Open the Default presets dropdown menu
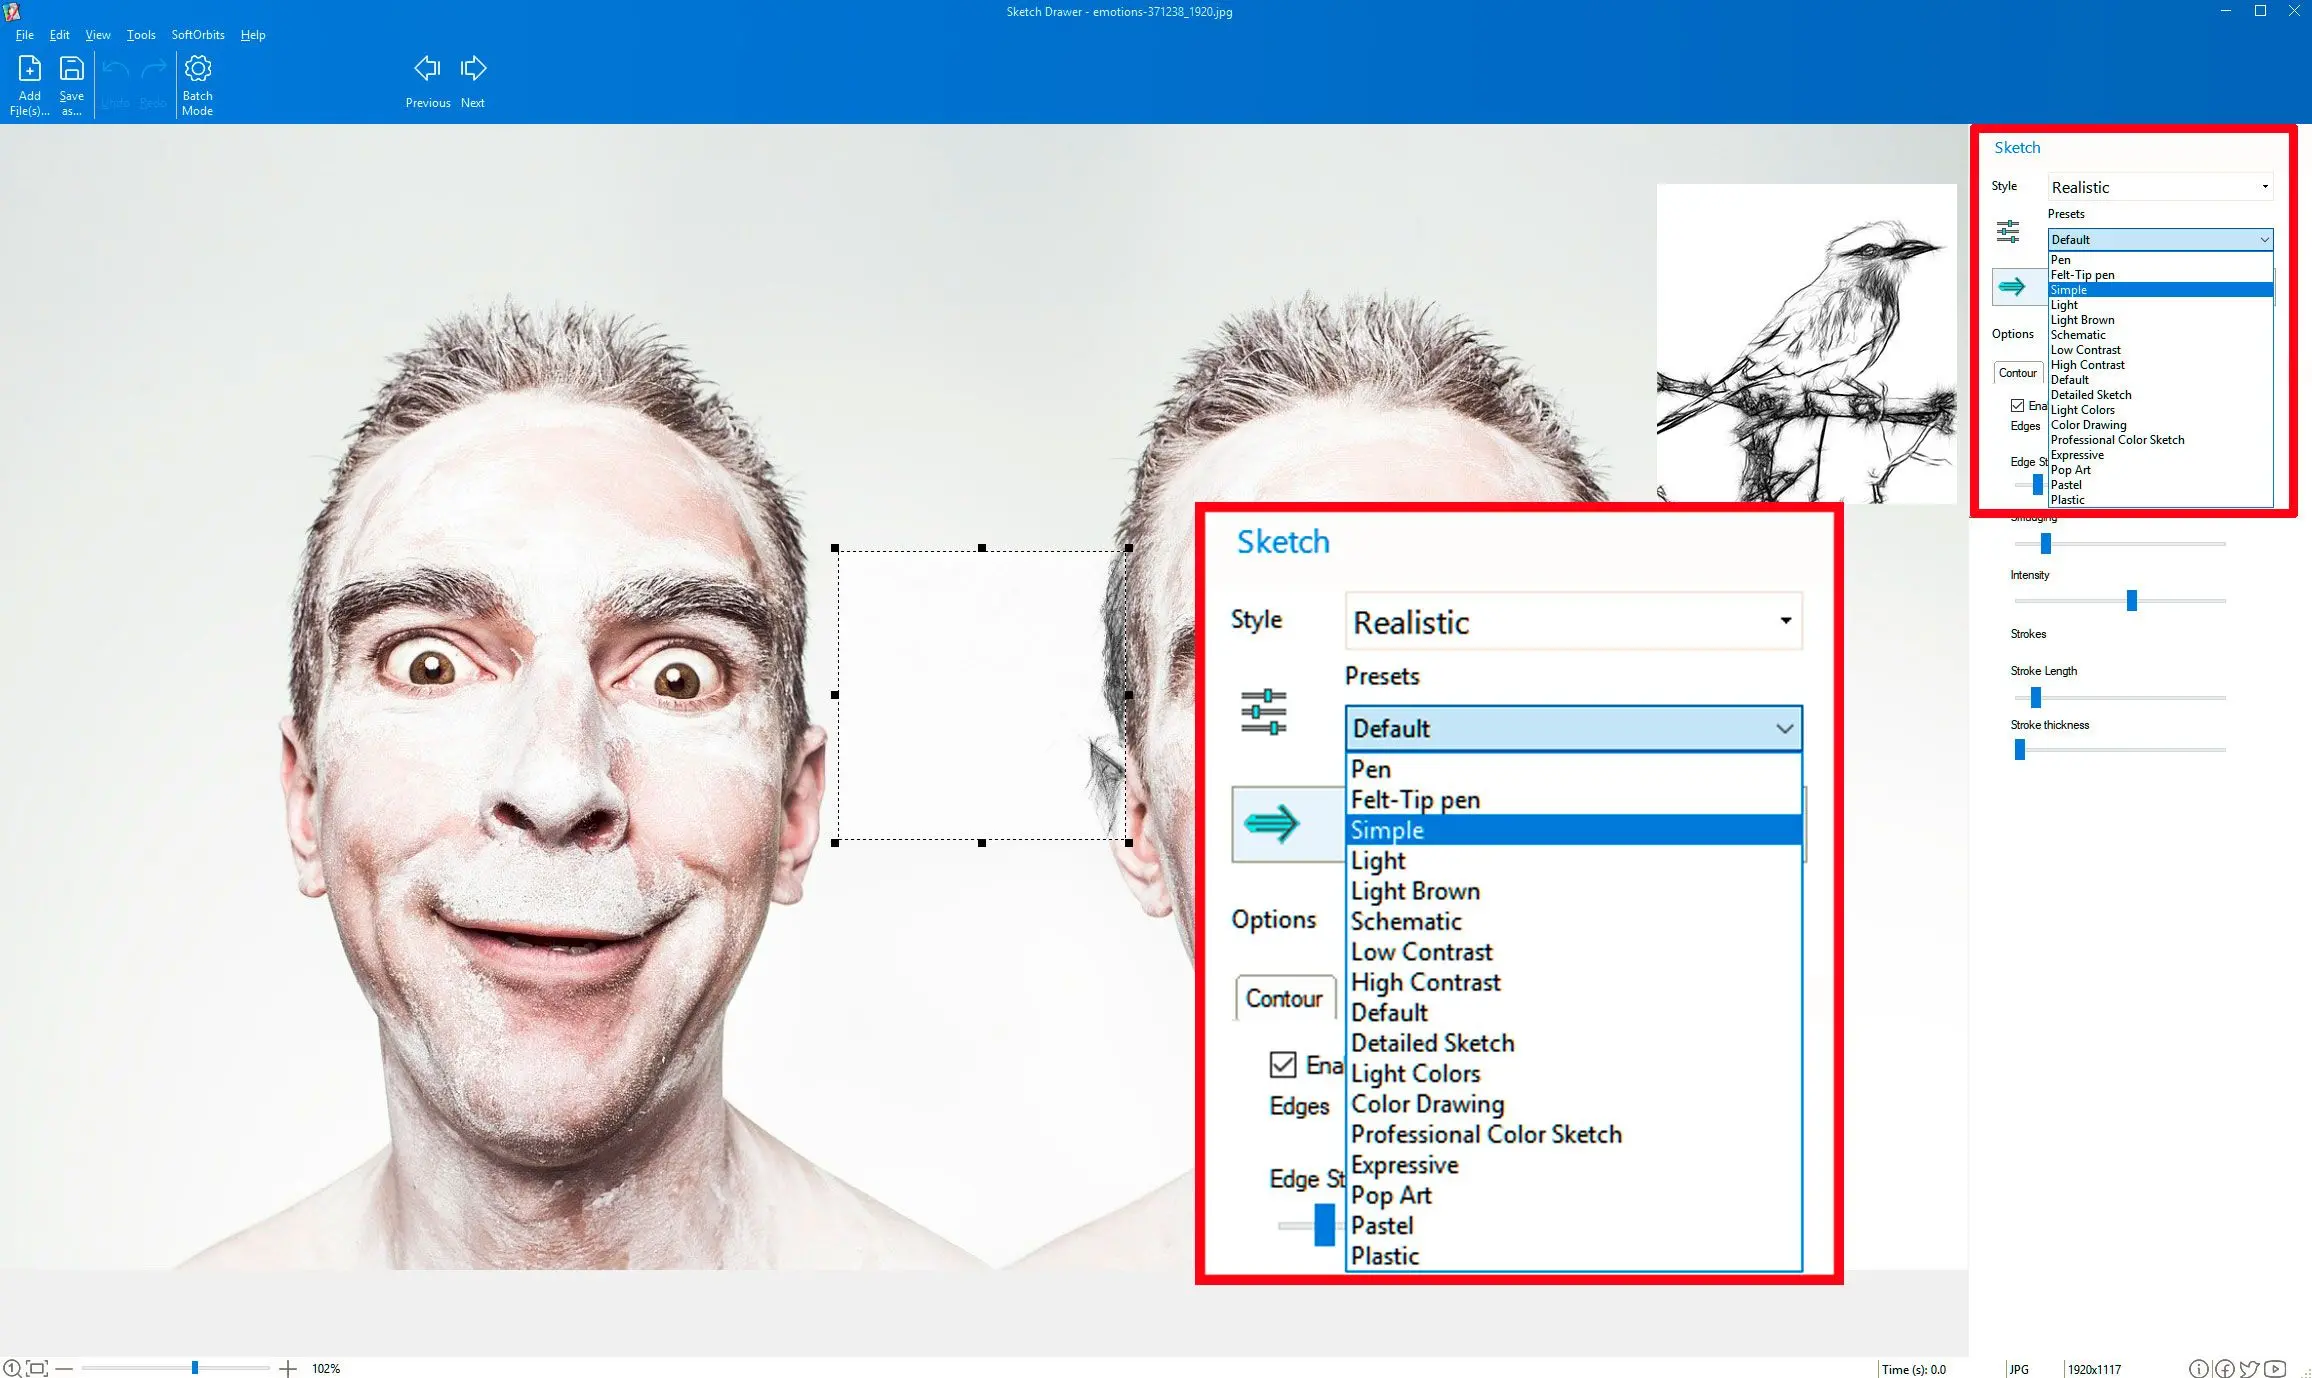This screenshot has height=1378, width=2312. (x=2158, y=238)
